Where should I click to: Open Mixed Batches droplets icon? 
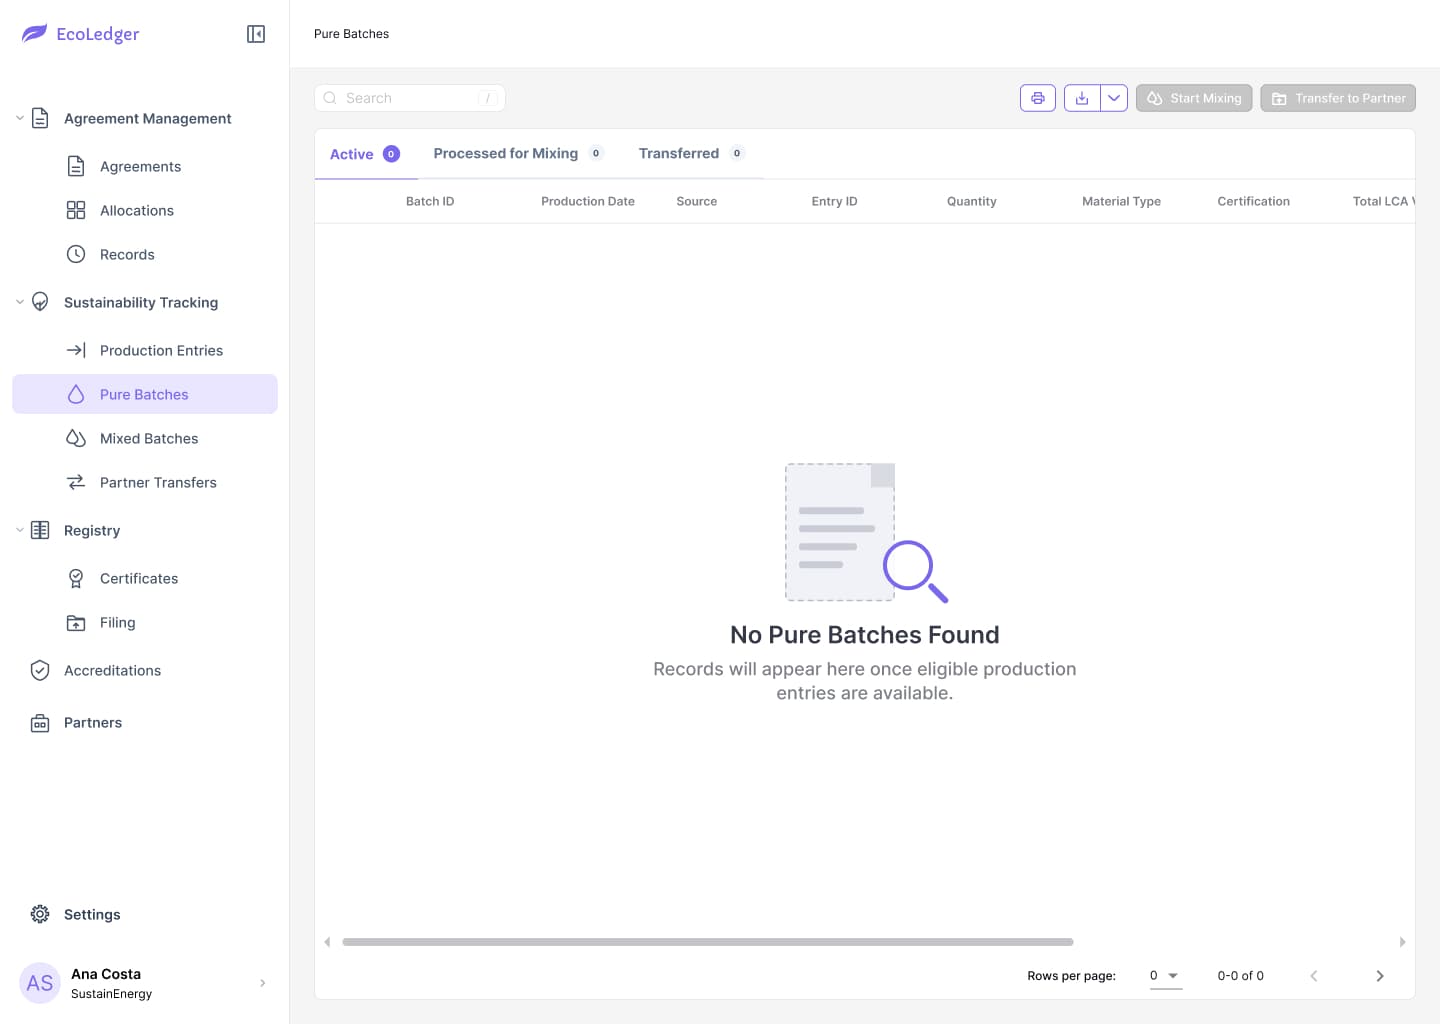tap(76, 438)
